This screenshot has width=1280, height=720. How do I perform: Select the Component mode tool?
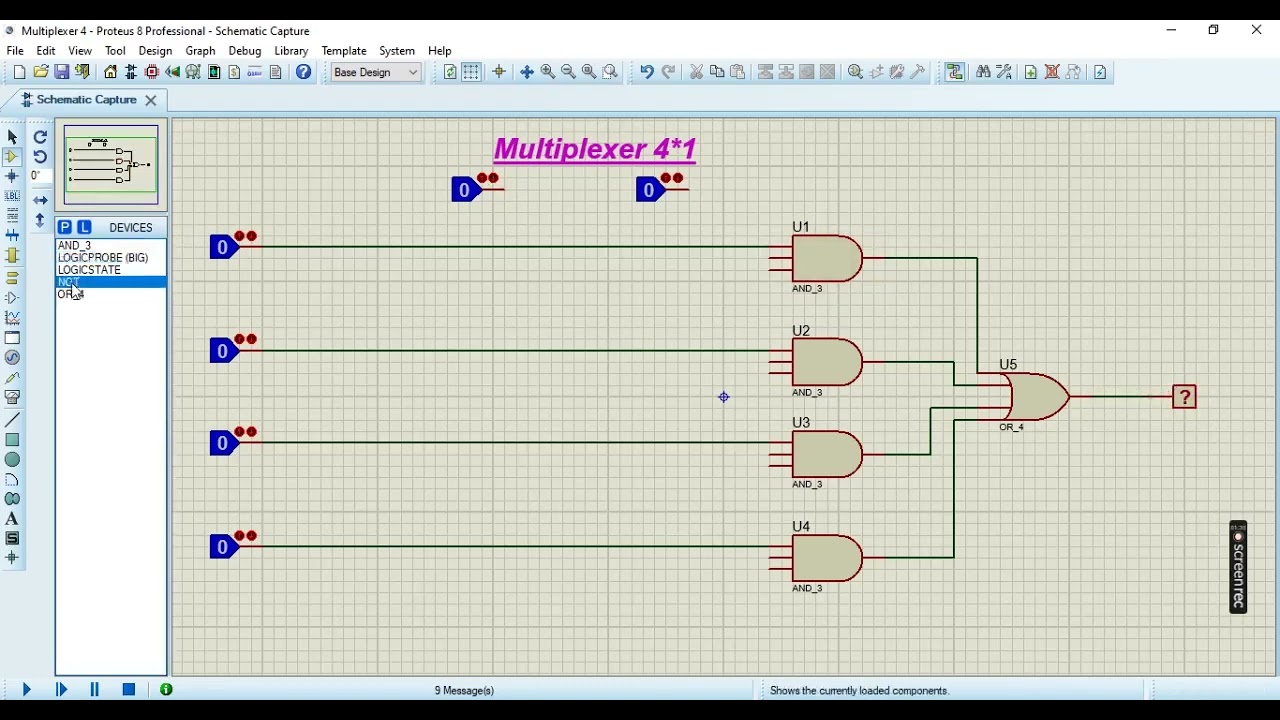(12, 157)
